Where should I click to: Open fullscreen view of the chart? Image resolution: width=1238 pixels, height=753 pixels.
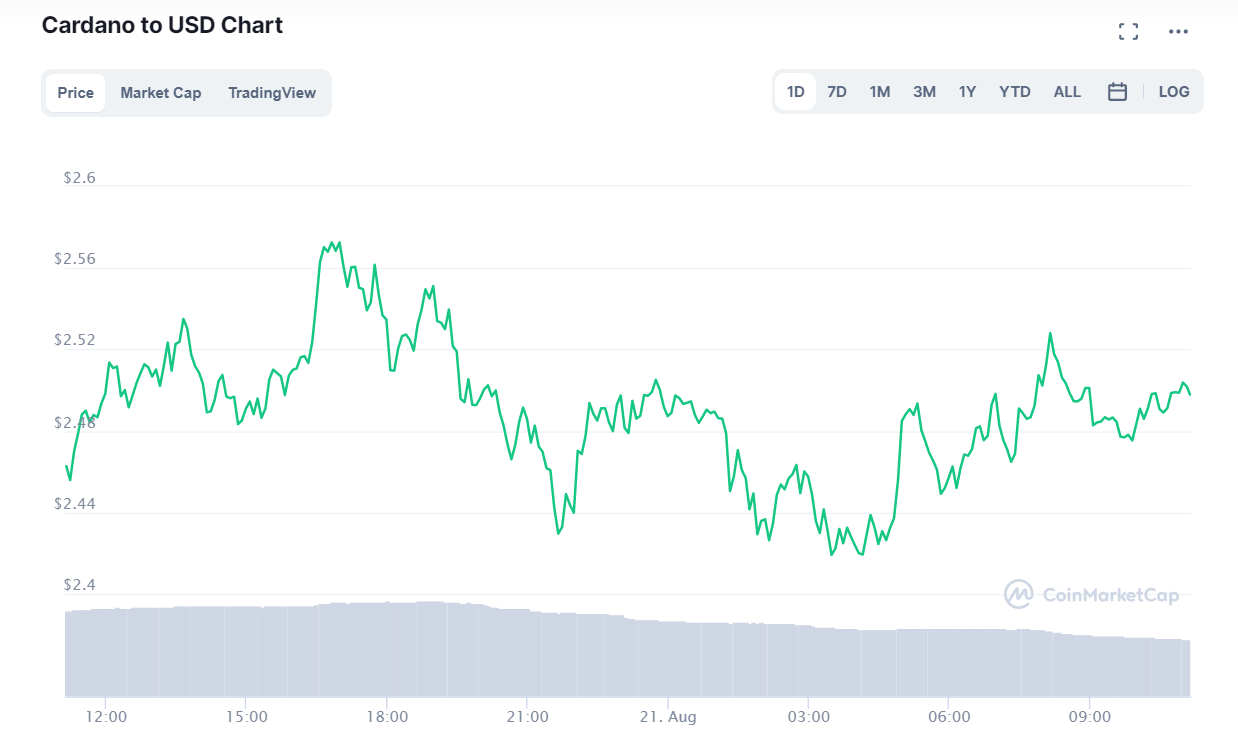(x=1128, y=31)
